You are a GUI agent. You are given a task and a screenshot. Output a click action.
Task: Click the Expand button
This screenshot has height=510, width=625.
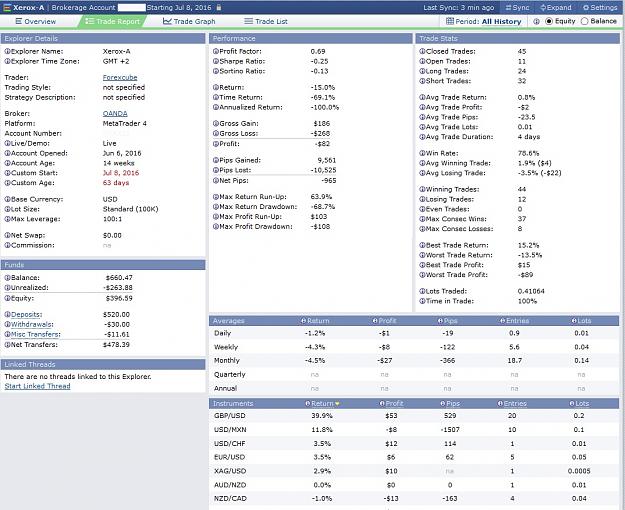556,8
